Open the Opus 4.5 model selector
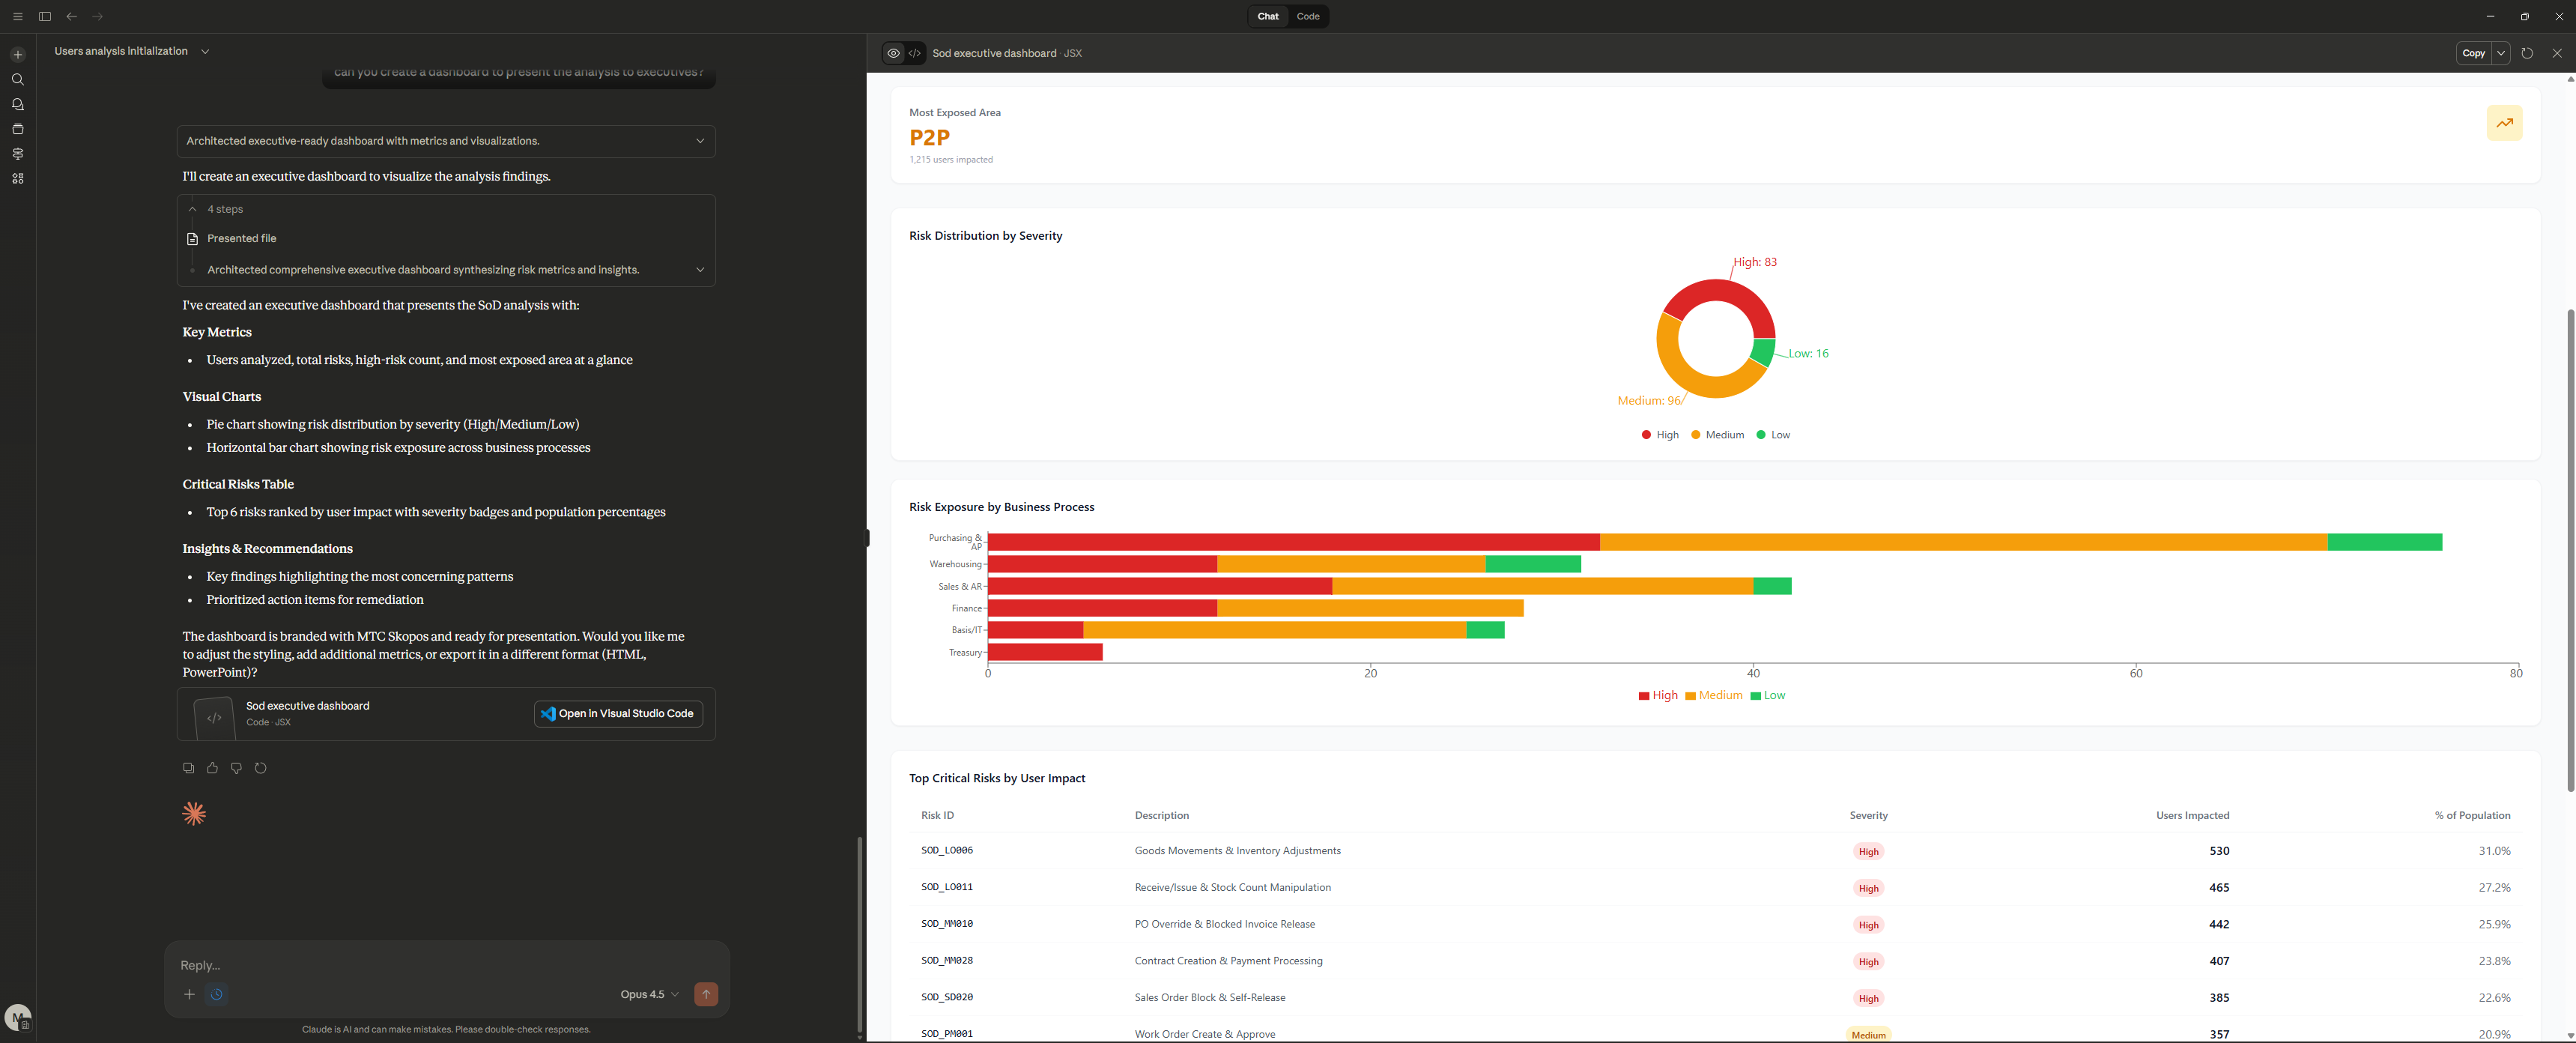The height and width of the screenshot is (1043, 2576). pos(646,994)
